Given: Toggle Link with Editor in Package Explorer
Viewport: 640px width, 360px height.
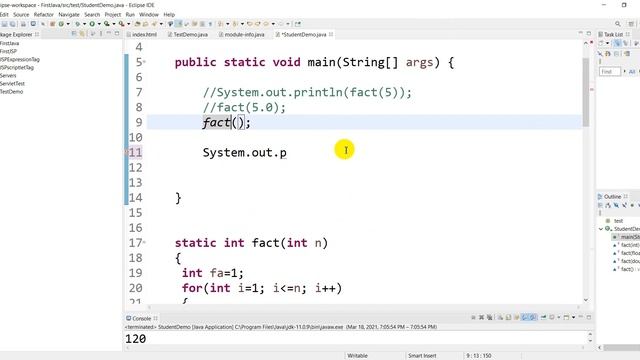Looking at the screenshot, I should click(82, 34).
